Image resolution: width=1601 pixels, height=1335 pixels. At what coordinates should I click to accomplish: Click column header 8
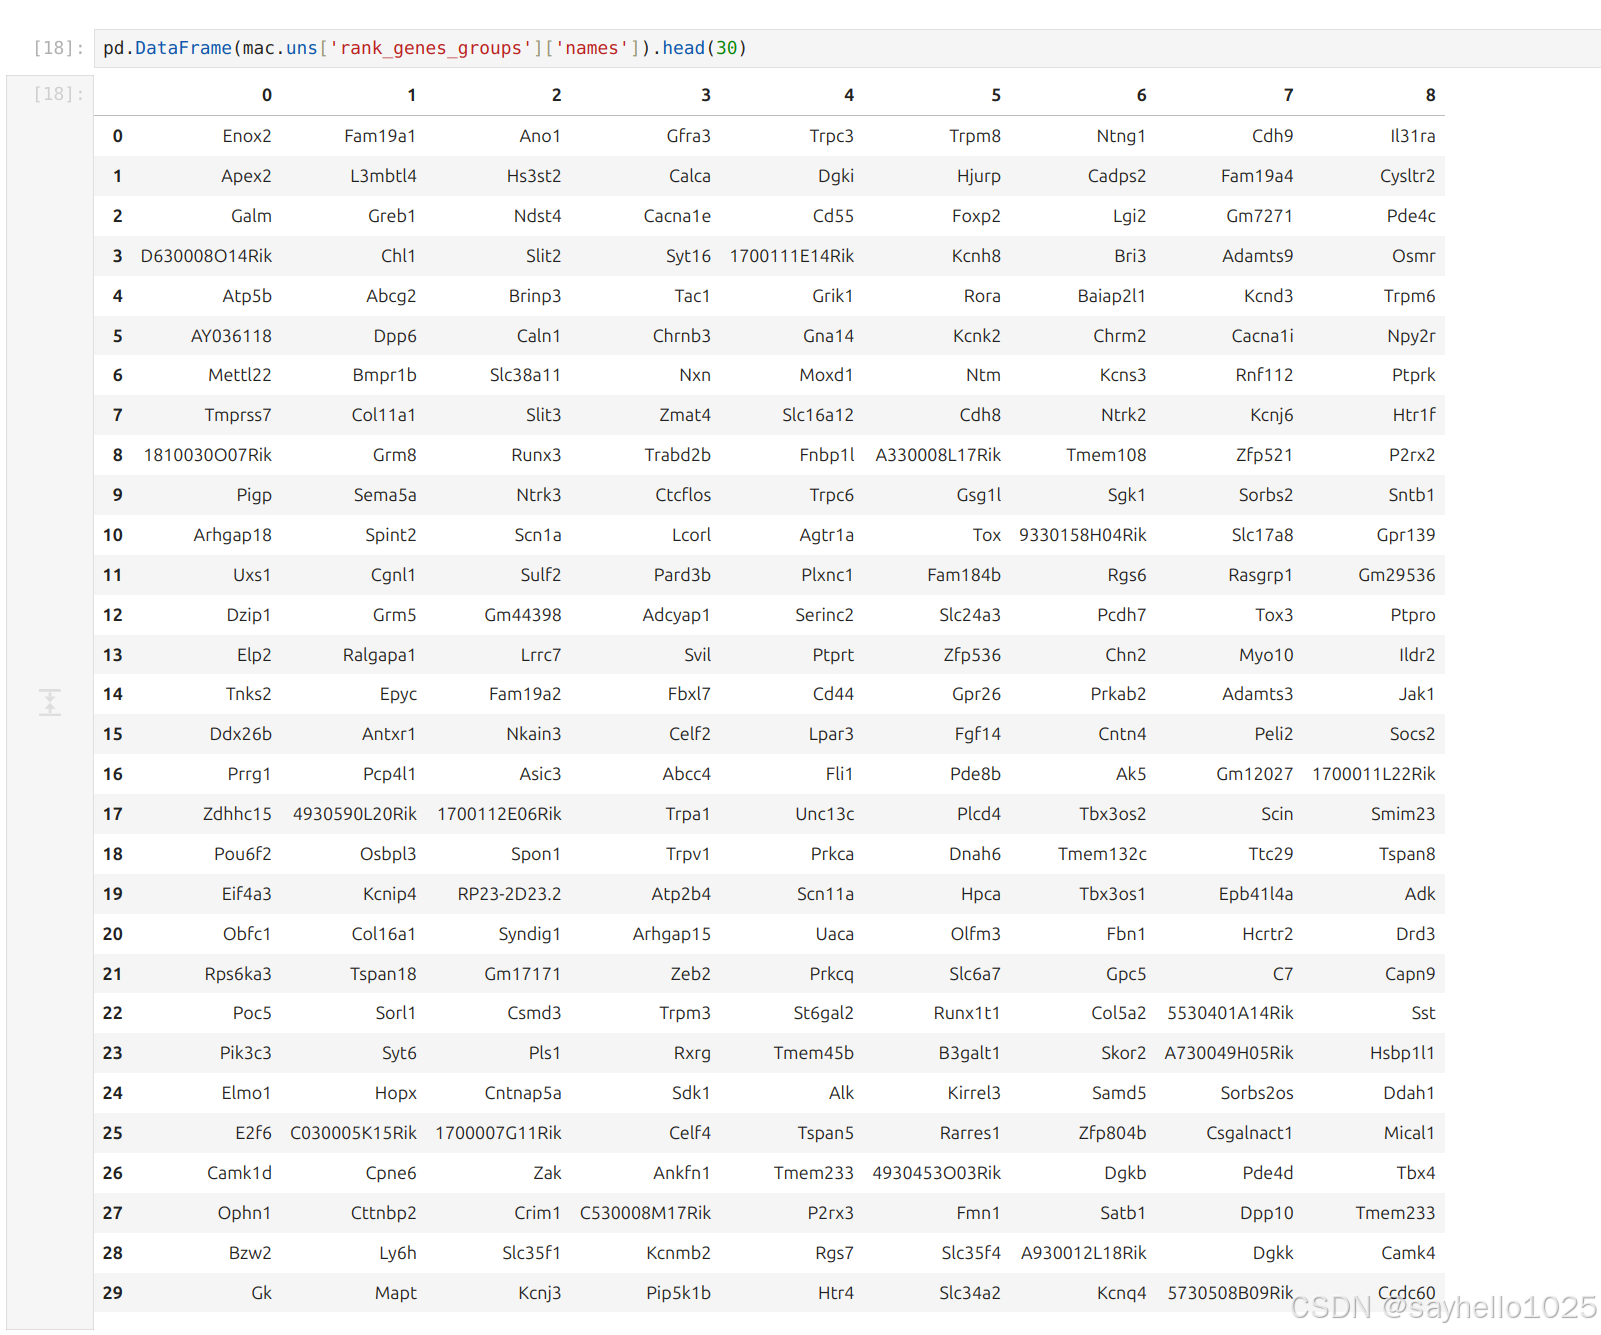(1430, 95)
